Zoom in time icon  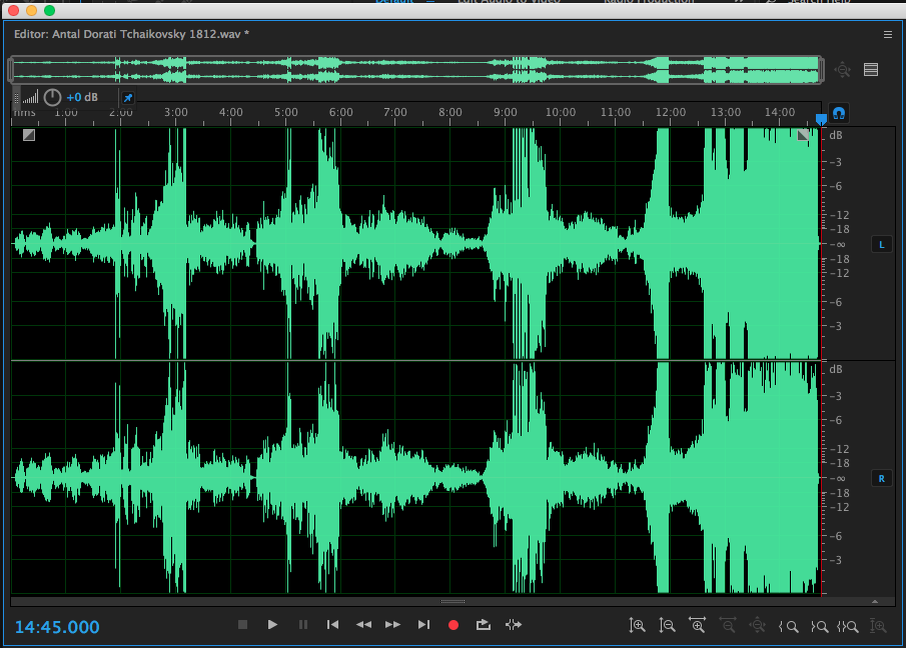coord(697,625)
